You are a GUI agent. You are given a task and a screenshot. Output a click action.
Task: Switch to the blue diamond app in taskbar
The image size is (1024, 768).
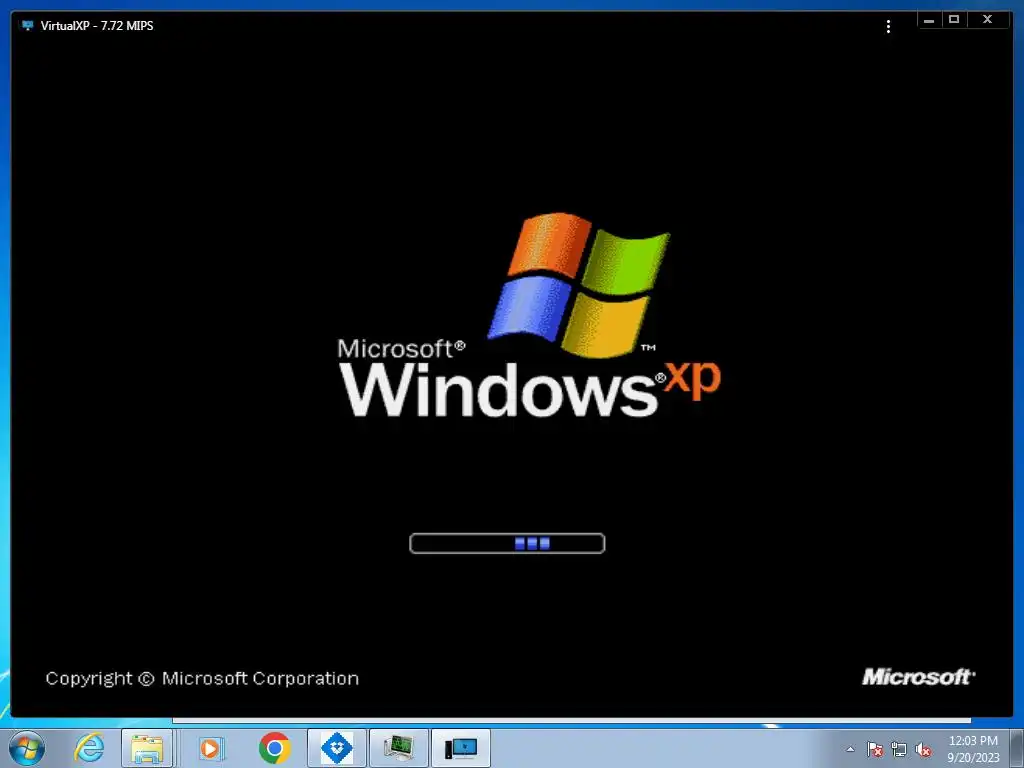[337, 748]
